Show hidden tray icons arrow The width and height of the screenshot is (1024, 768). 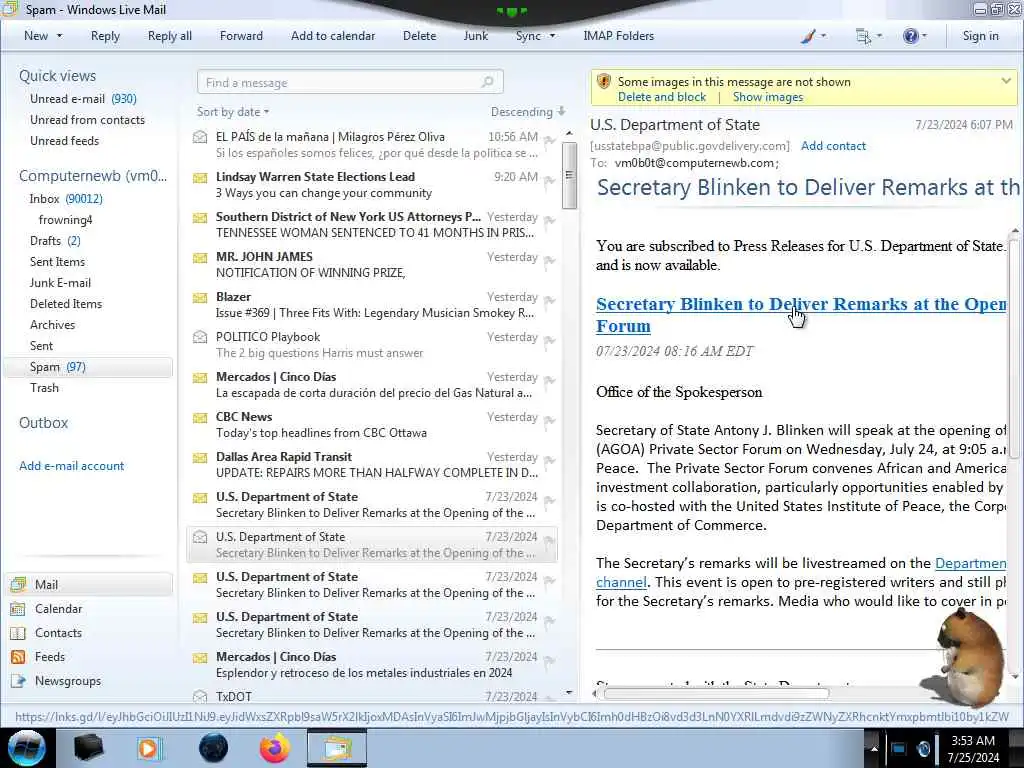[x=874, y=748]
